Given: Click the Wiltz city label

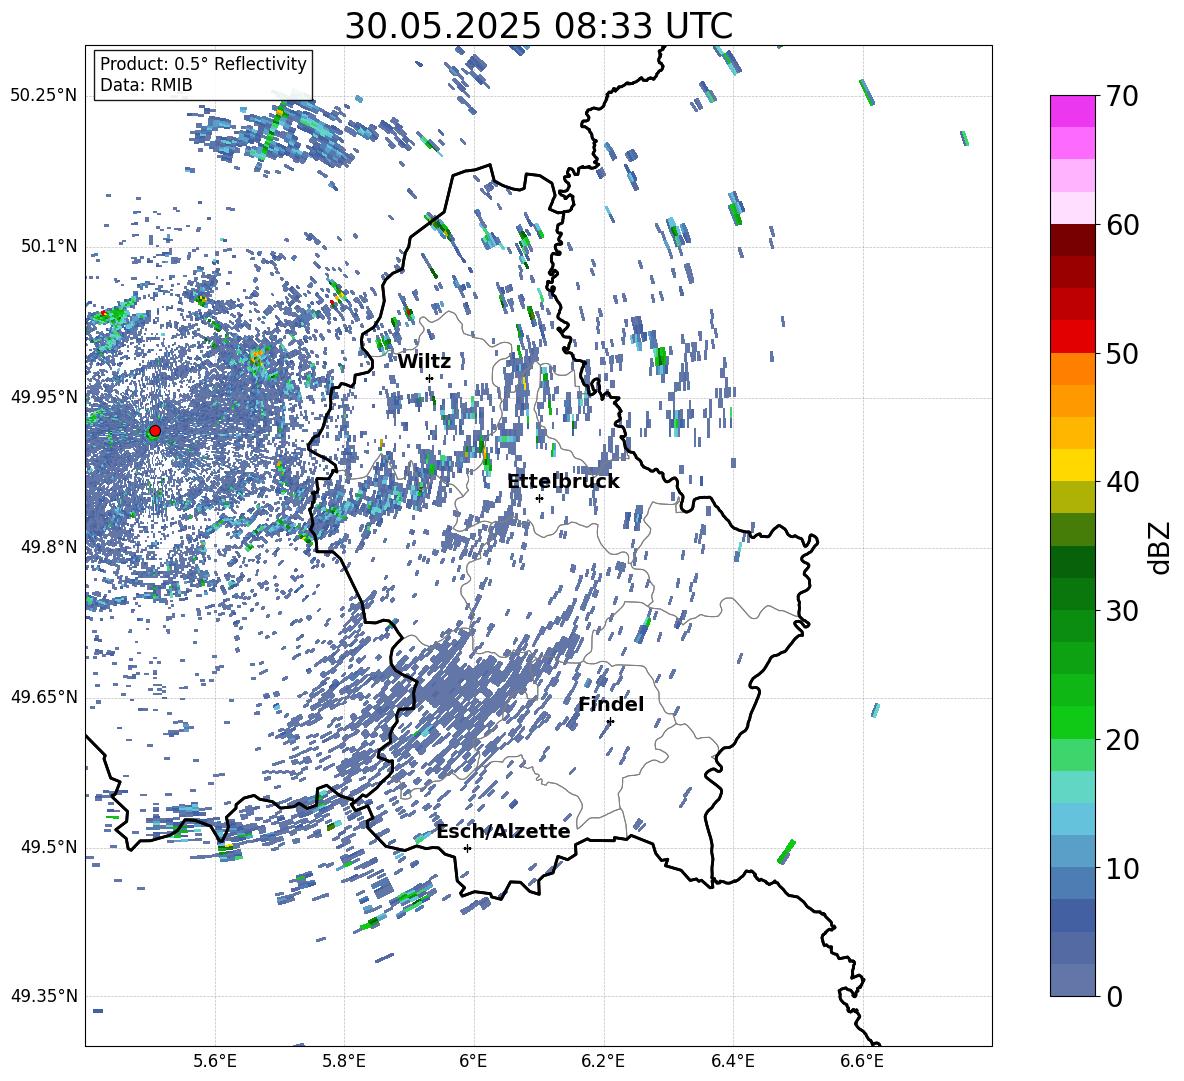Looking at the screenshot, I should [424, 362].
